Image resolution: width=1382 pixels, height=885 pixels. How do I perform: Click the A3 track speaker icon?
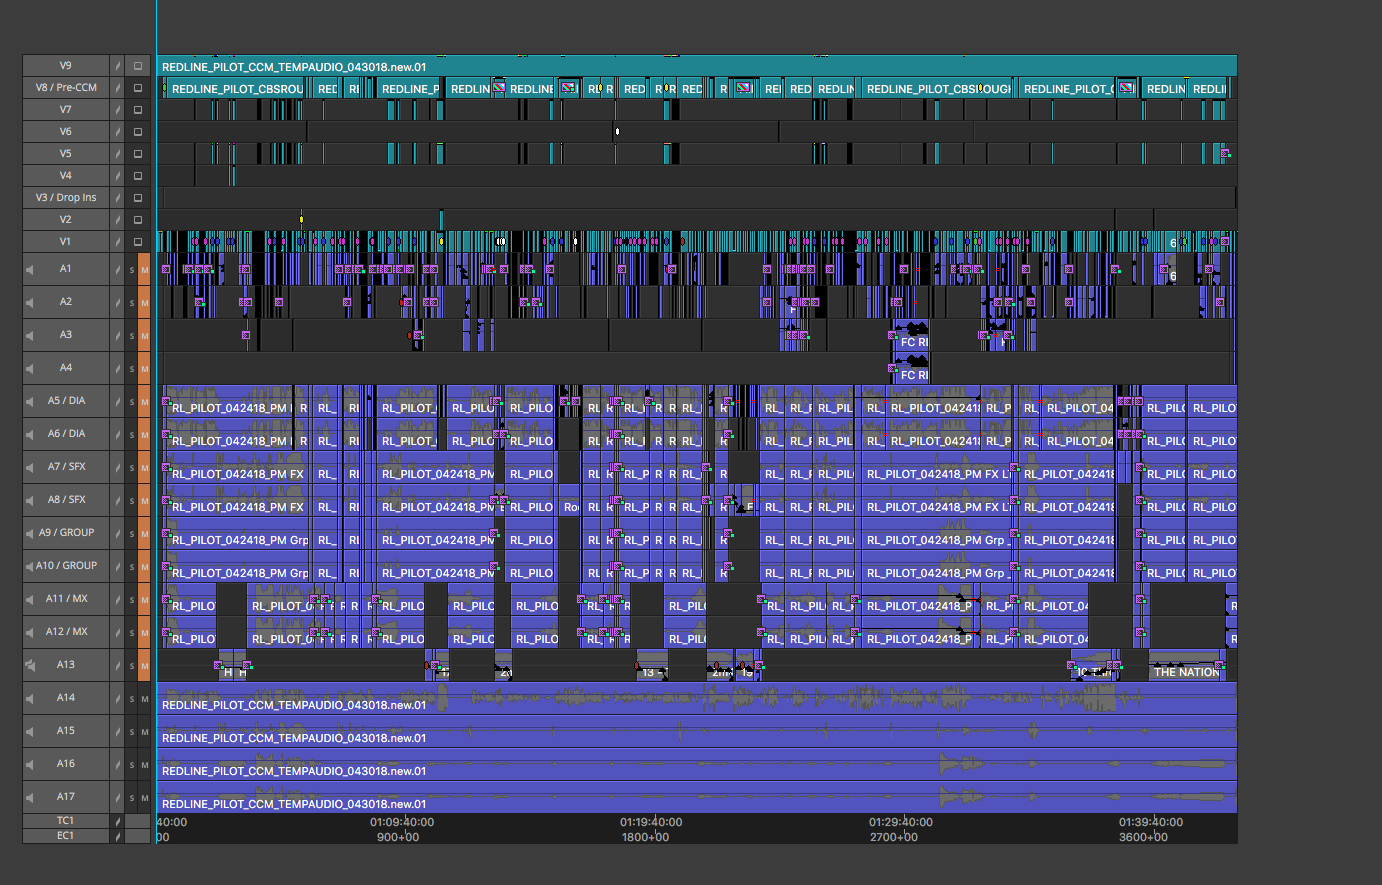tap(29, 336)
